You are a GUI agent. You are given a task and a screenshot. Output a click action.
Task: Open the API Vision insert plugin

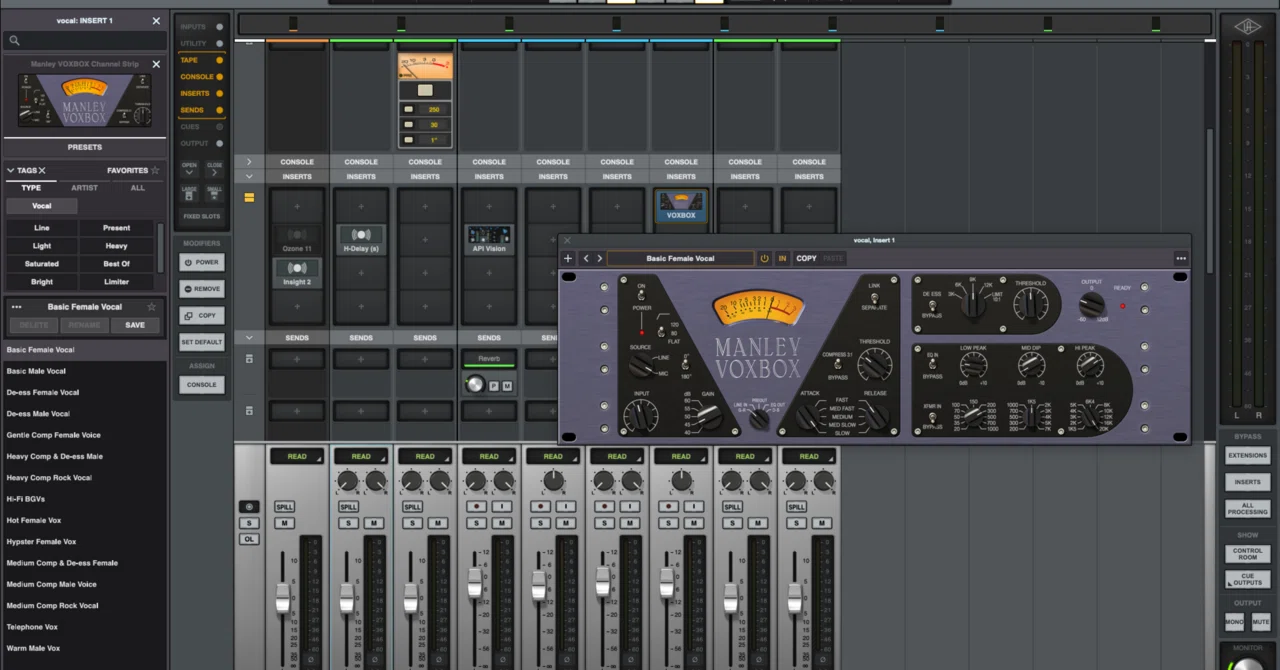pos(489,240)
